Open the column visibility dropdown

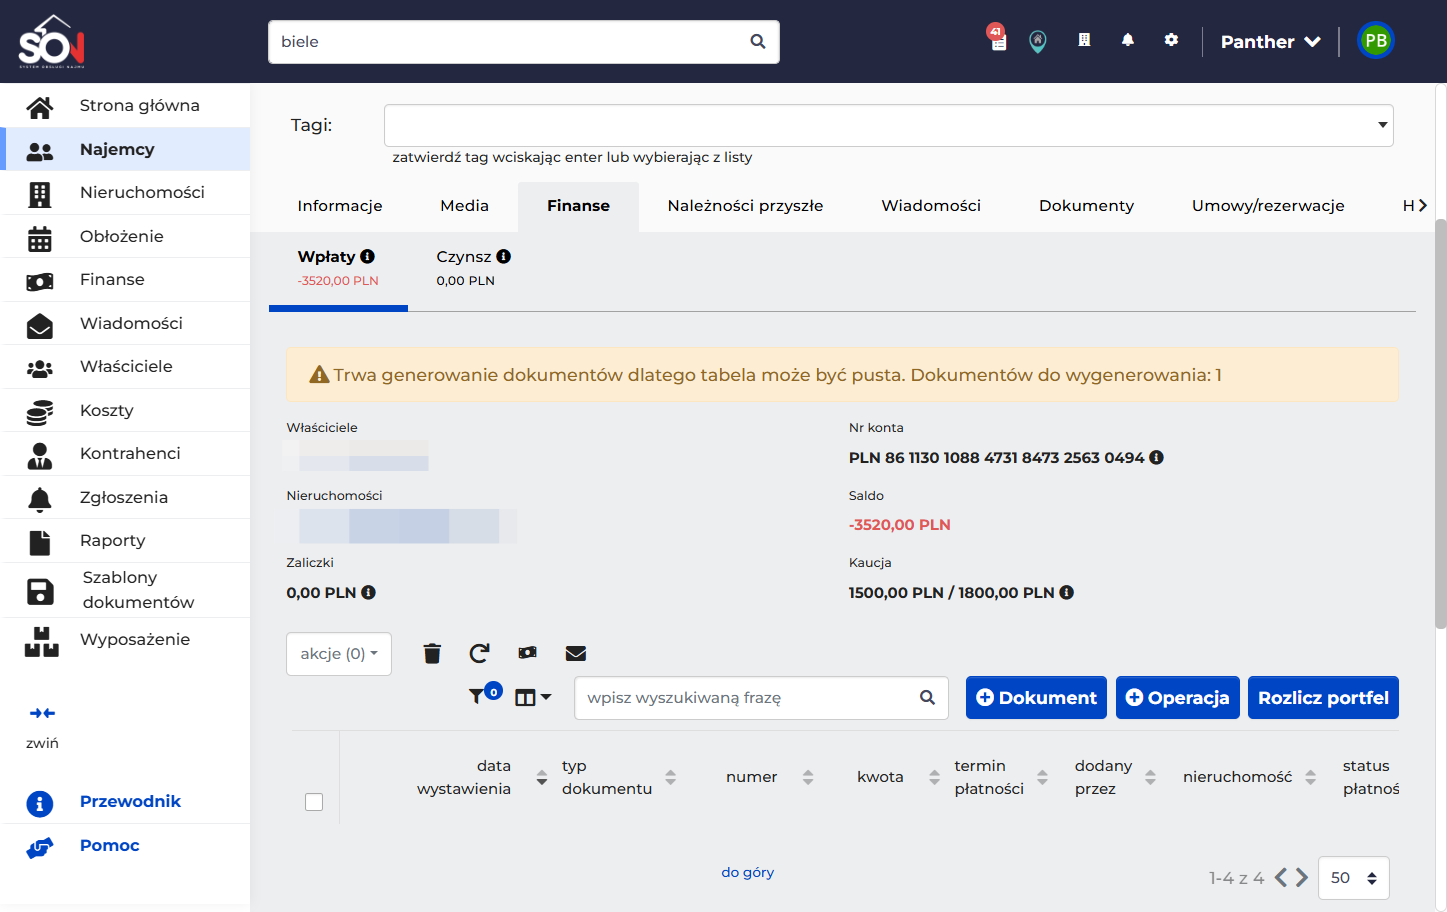click(533, 697)
